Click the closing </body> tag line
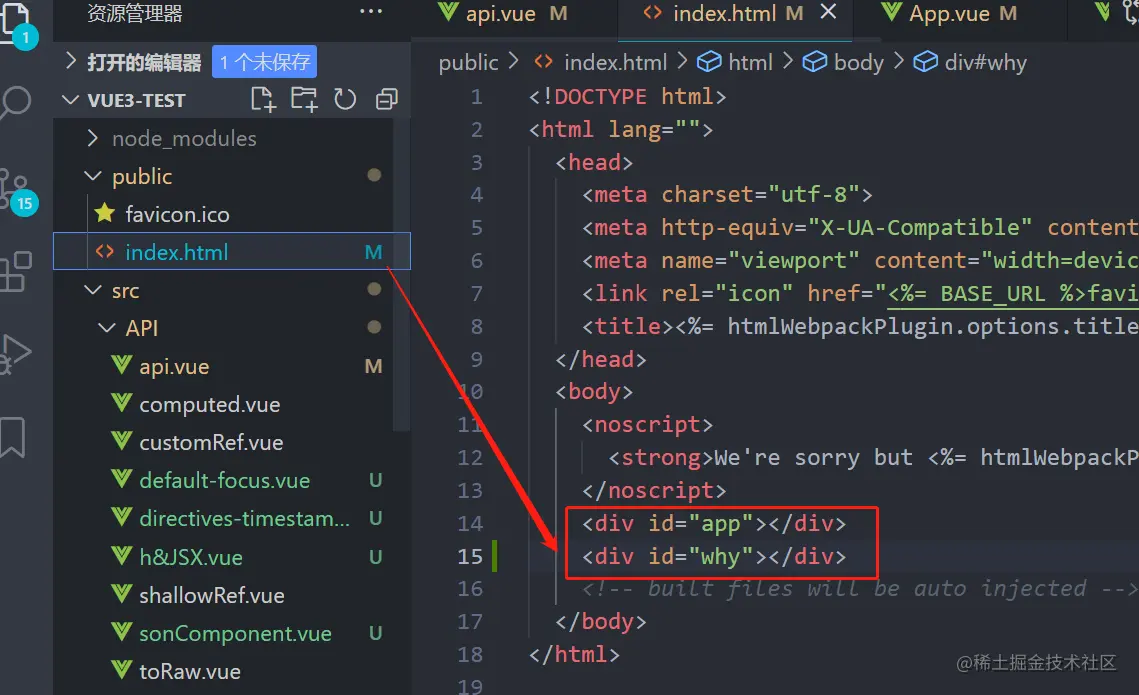The width and height of the screenshot is (1139, 695). coord(601,622)
